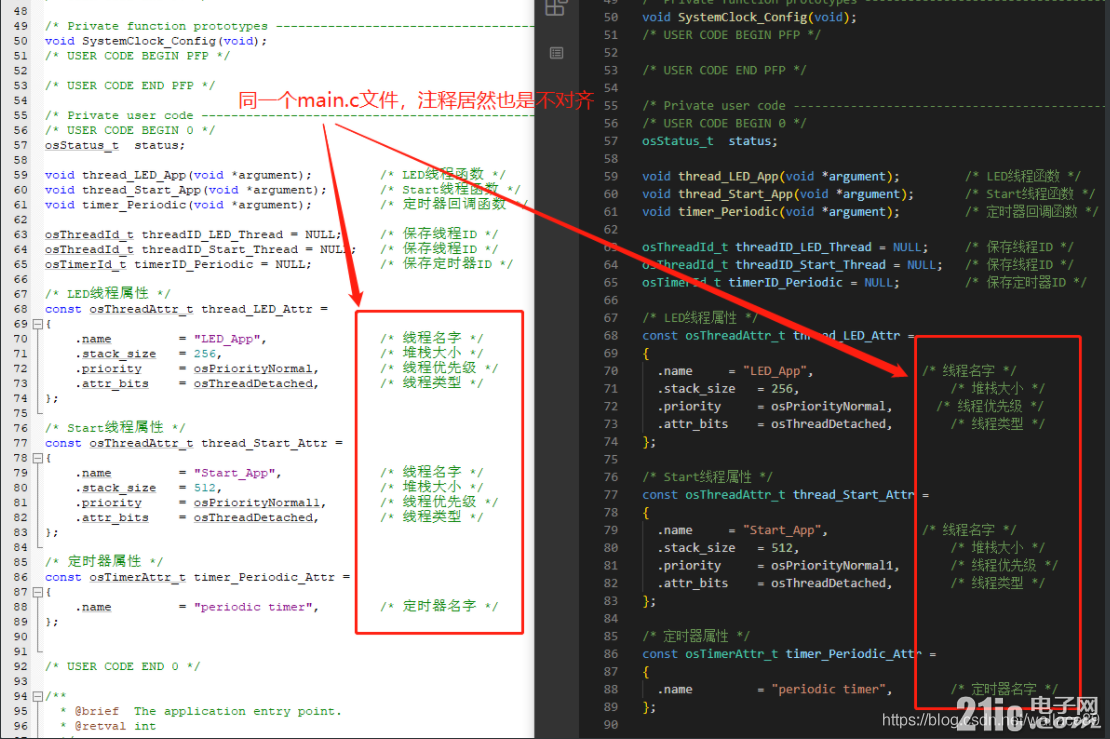The height and width of the screenshot is (739, 1110).
Task: Click the "periodic timer" string in the dark editor
Action: [829, 689]
